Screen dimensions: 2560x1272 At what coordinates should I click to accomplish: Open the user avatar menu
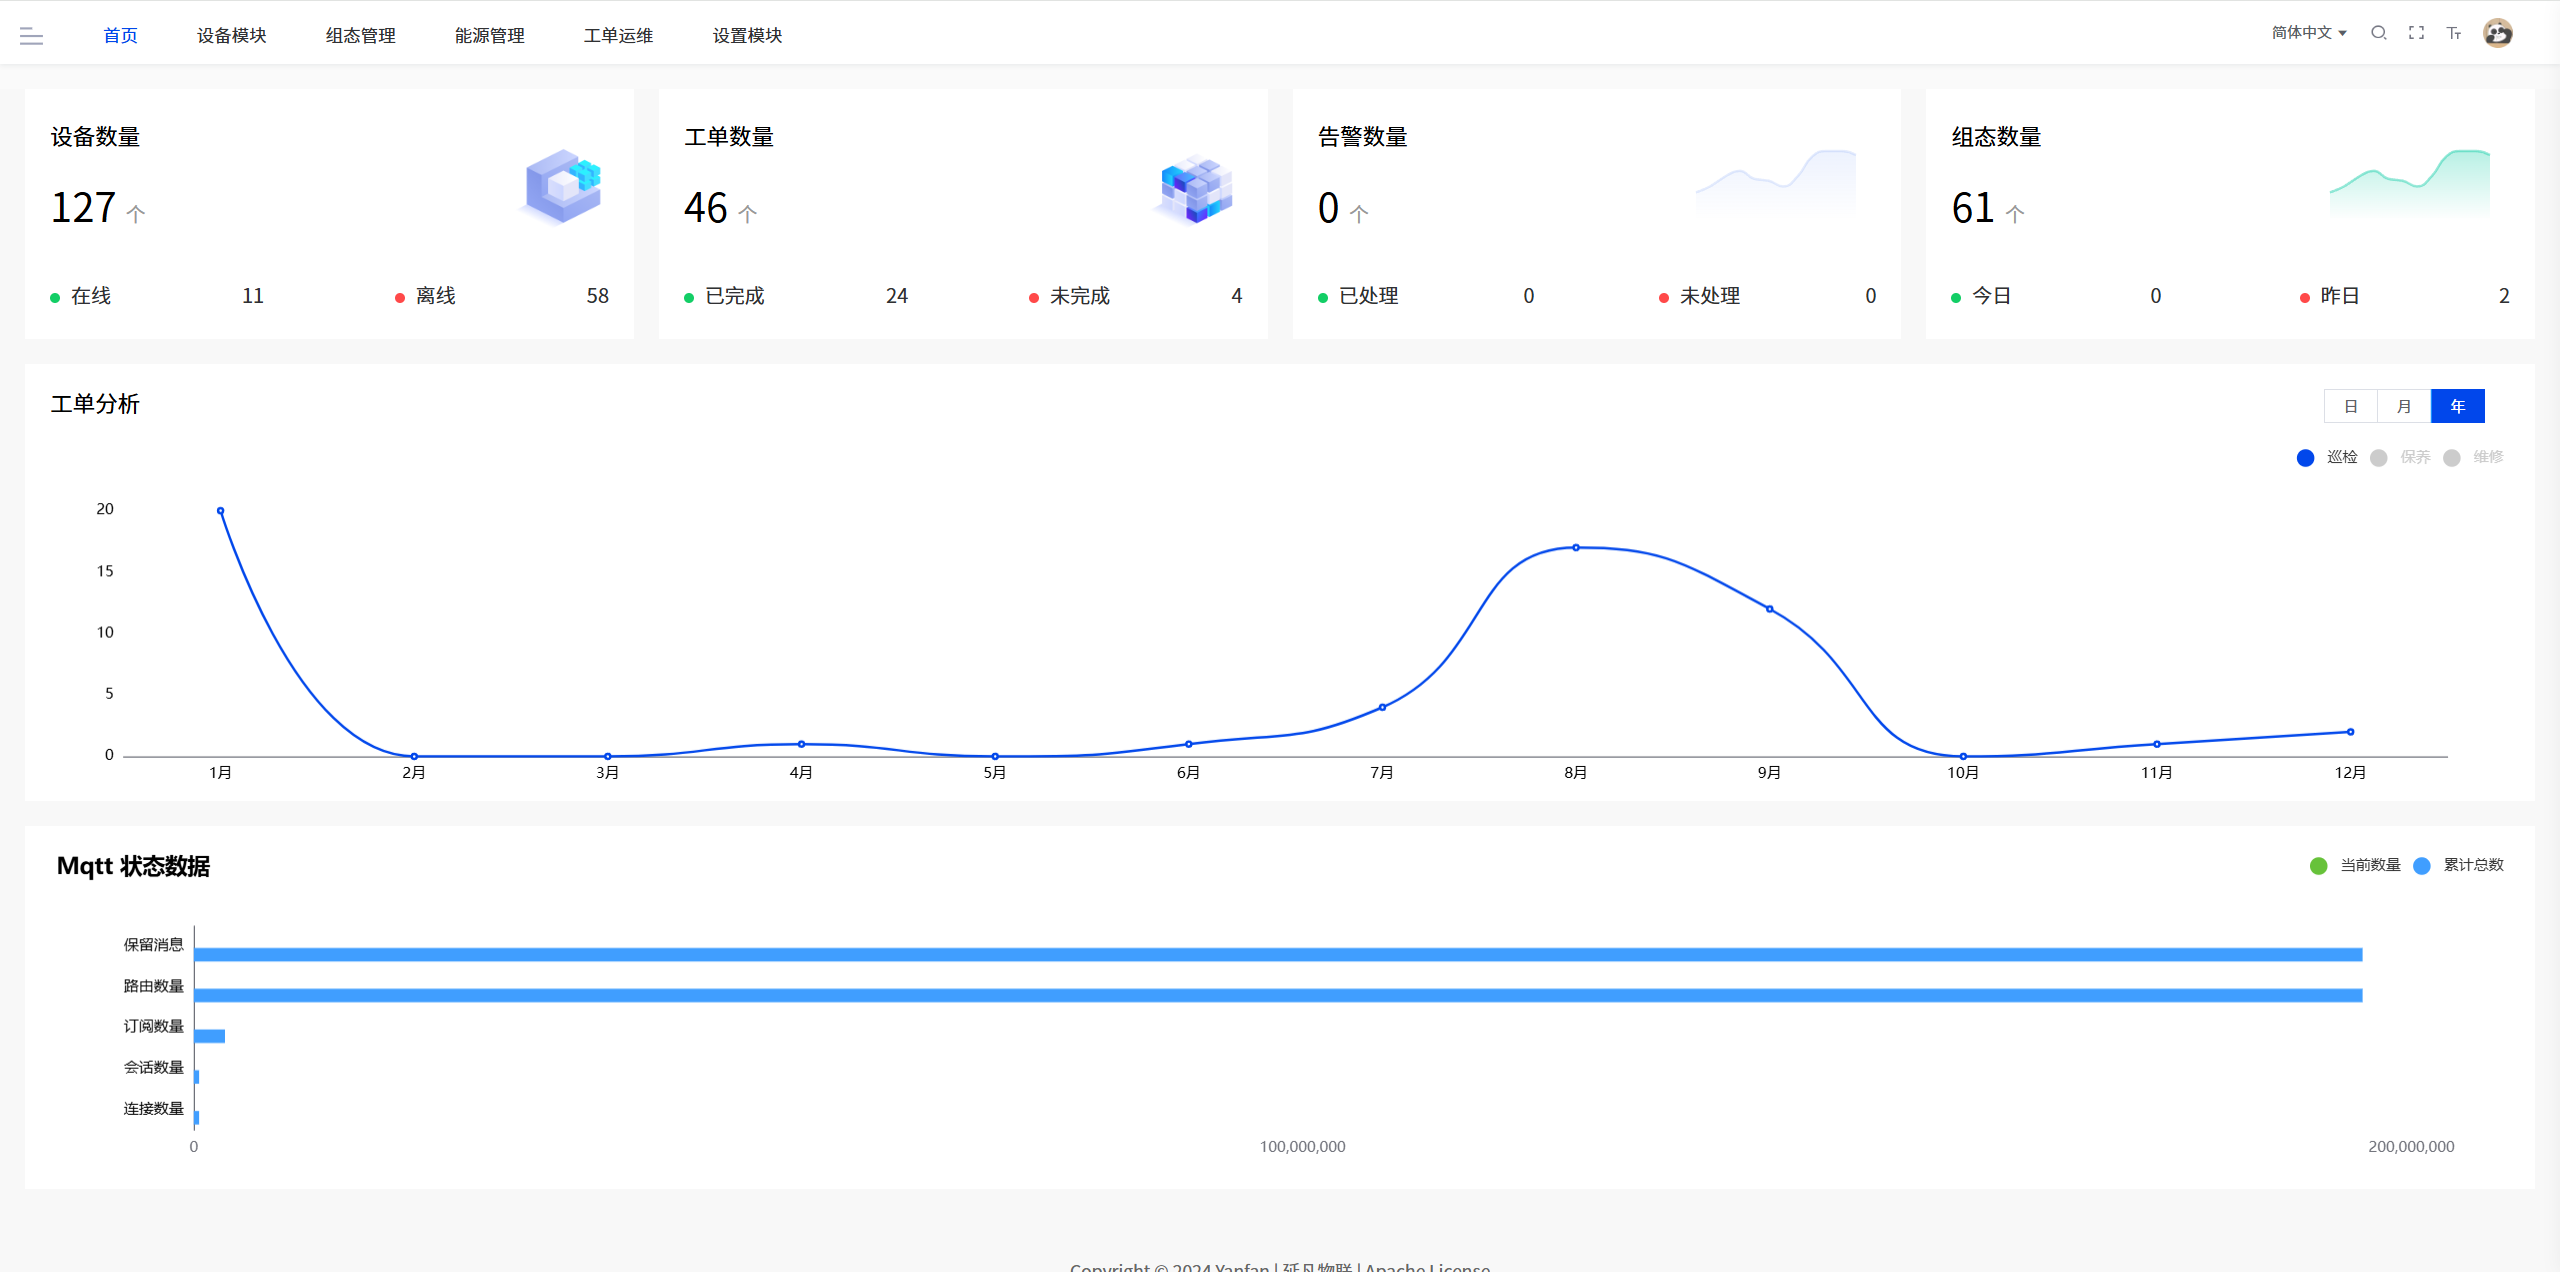click(2497, 33)
